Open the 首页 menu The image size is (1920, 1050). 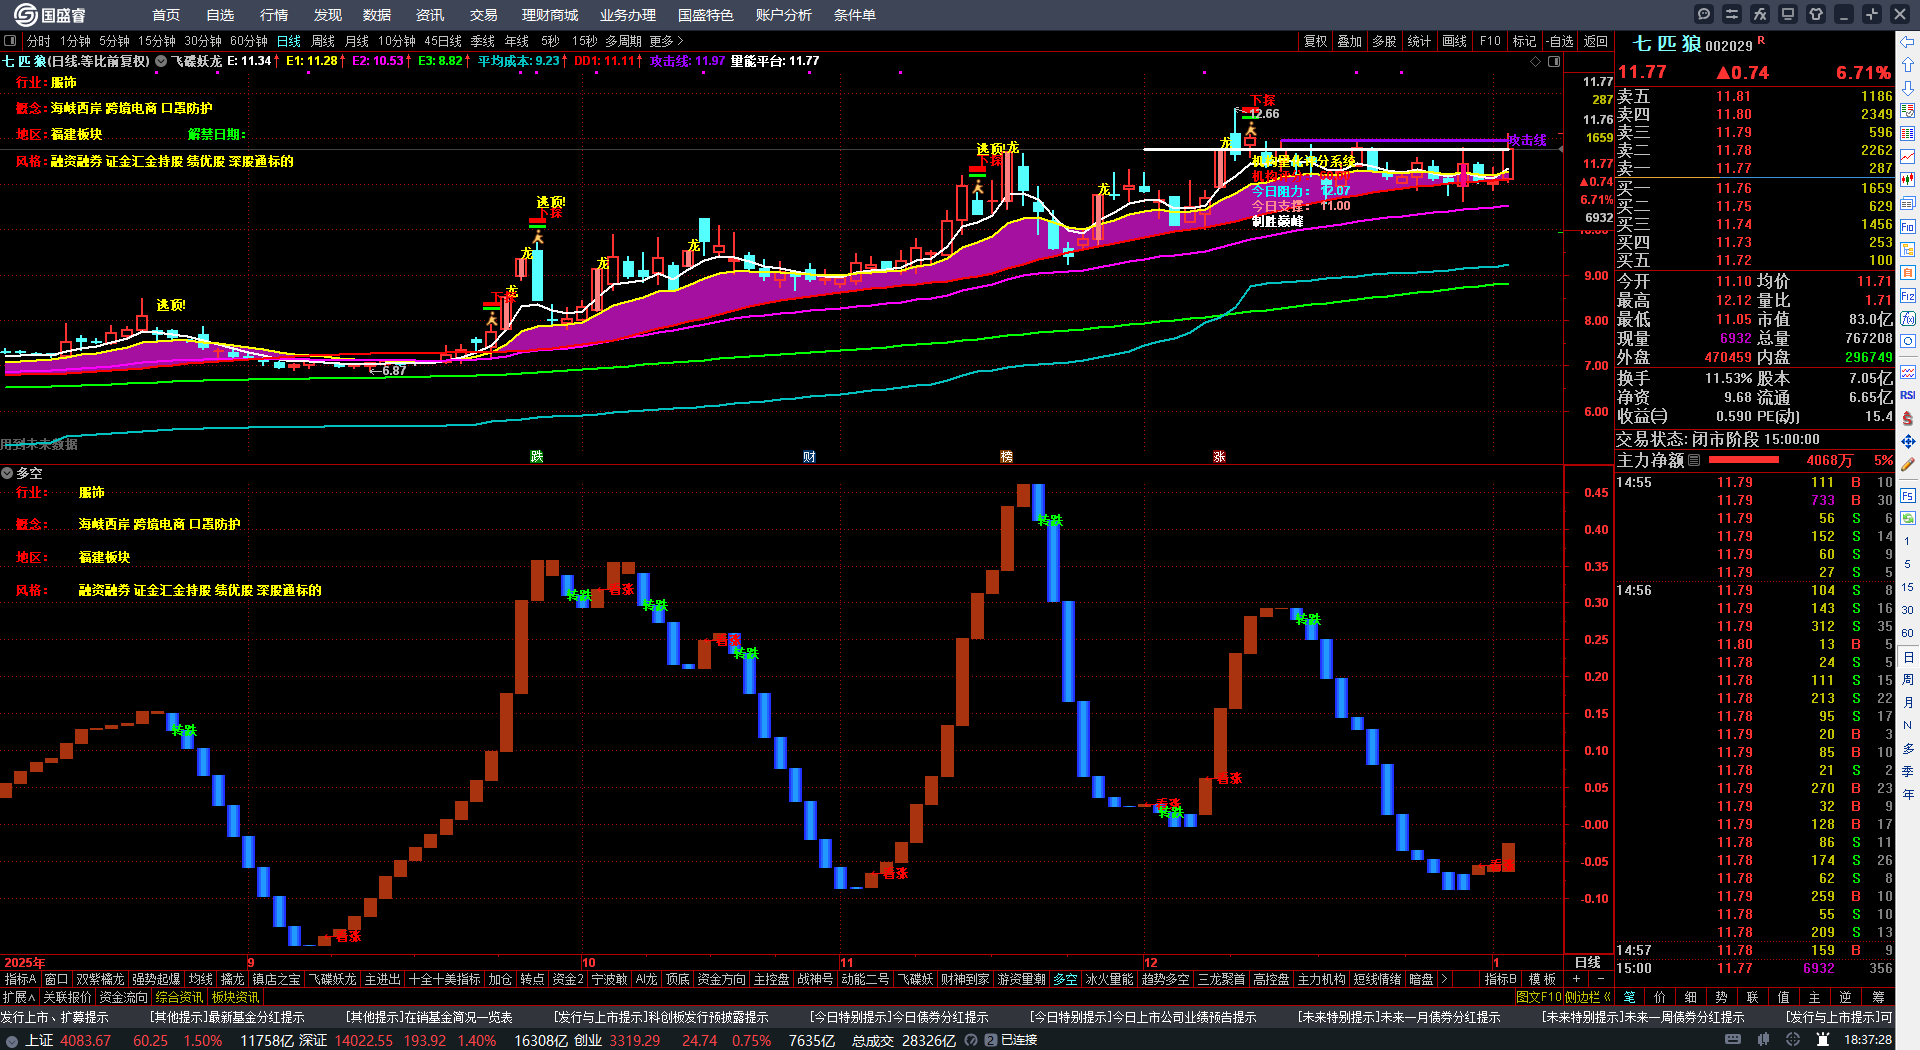tap(166, 15)
